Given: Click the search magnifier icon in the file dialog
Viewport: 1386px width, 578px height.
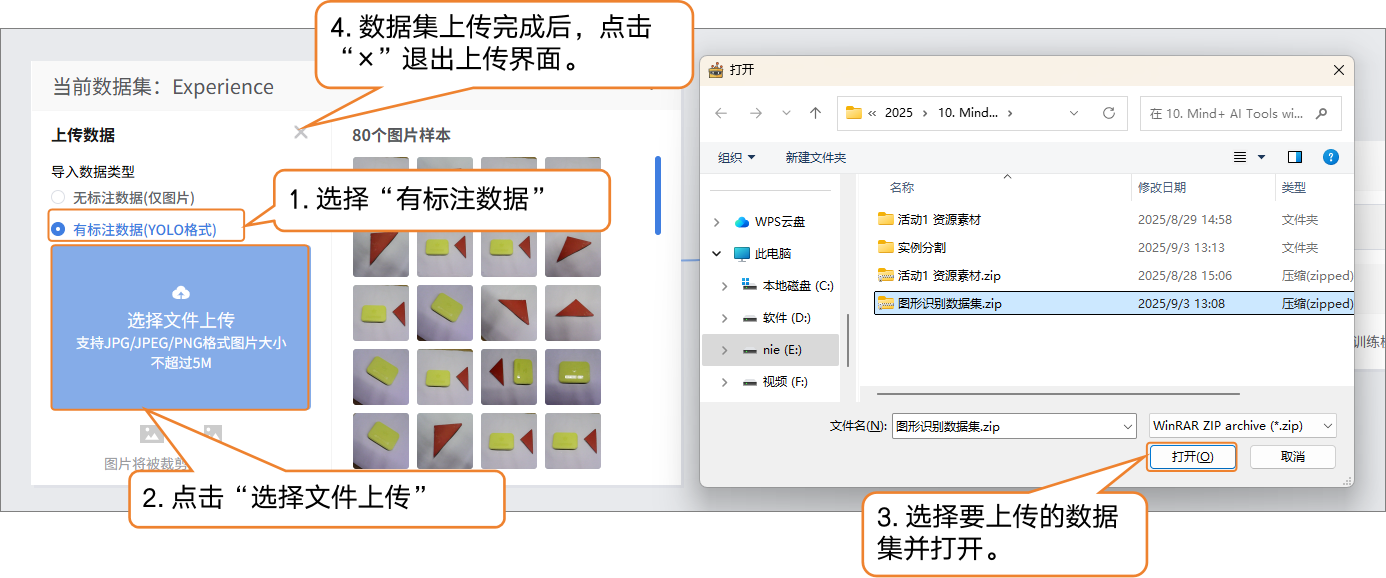Looking at the screenshot, I should (x=1323, y=113).
